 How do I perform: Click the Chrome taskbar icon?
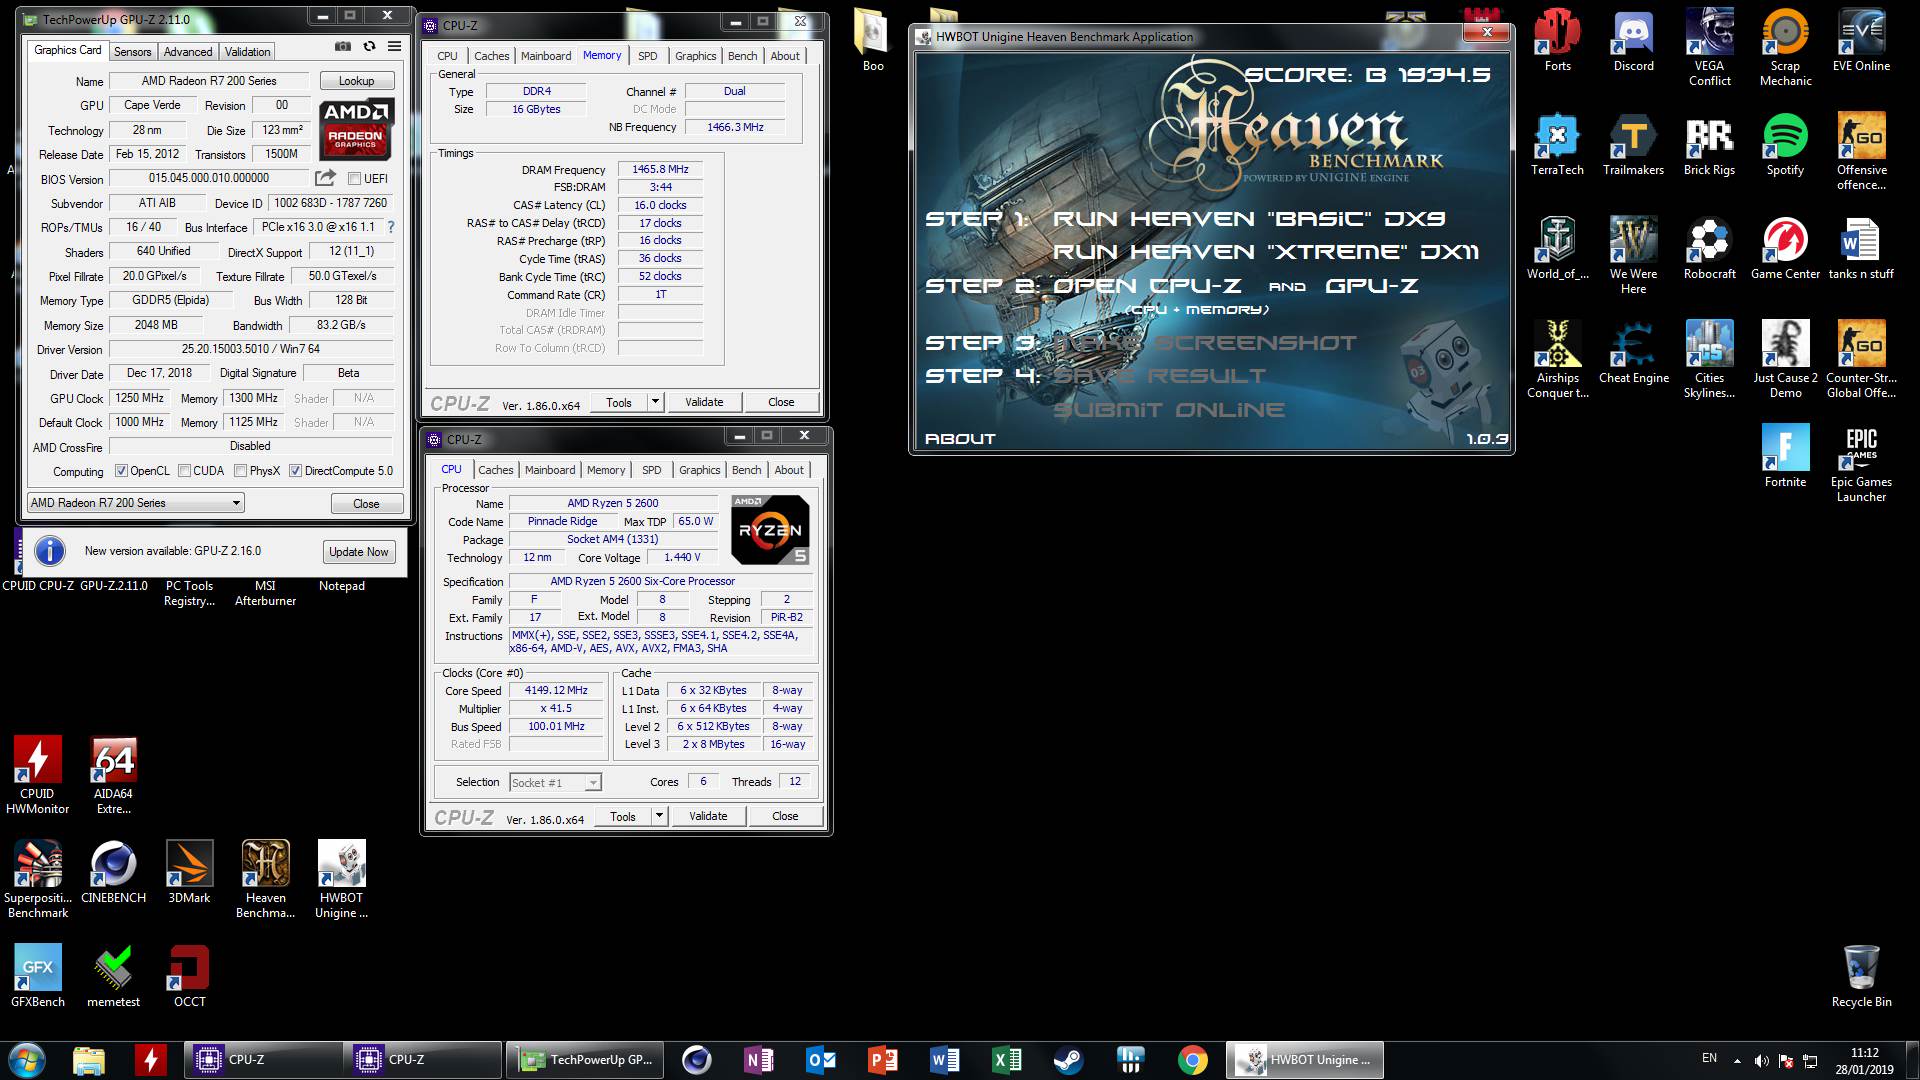click(1192, 1060)
